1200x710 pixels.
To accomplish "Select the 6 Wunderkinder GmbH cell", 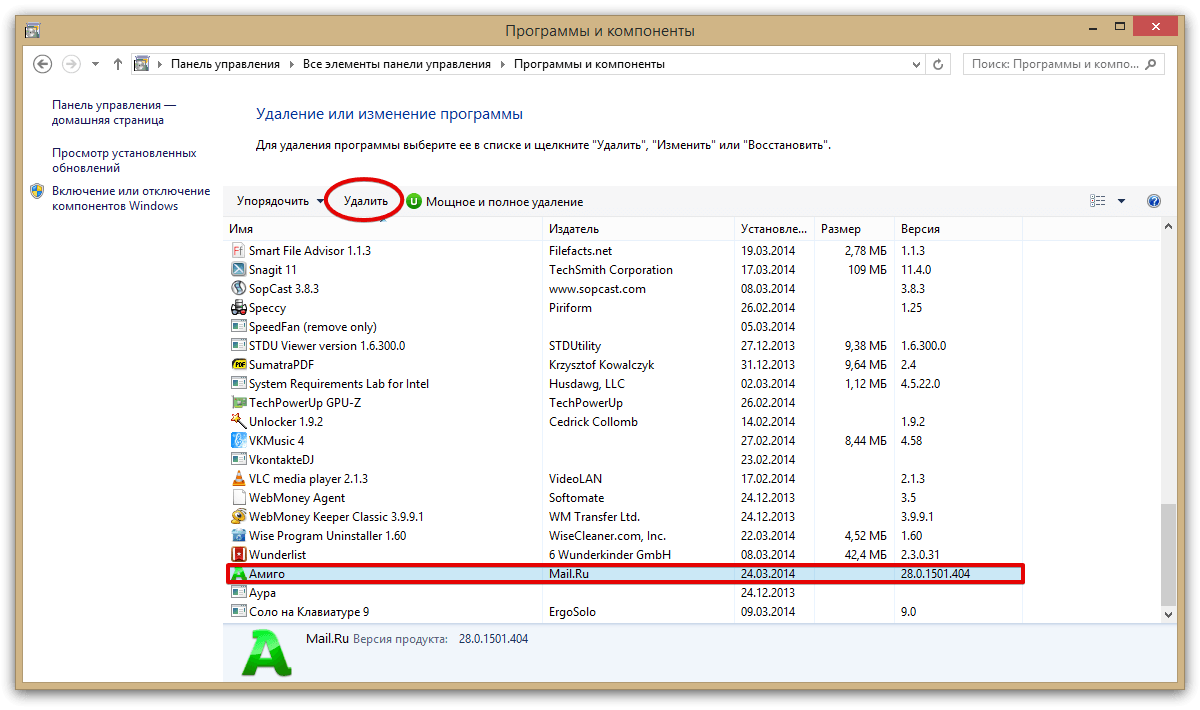I will [x=610, y=555].
